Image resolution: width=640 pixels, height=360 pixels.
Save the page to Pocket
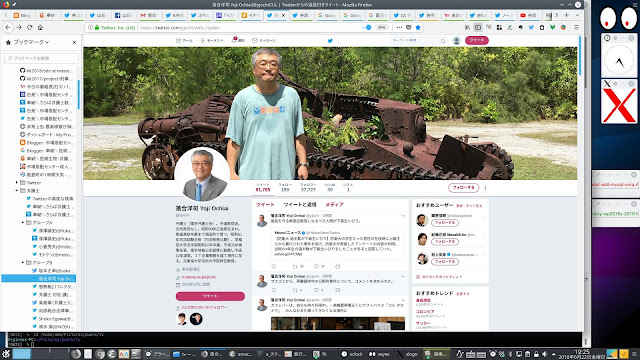coord(409,27)
